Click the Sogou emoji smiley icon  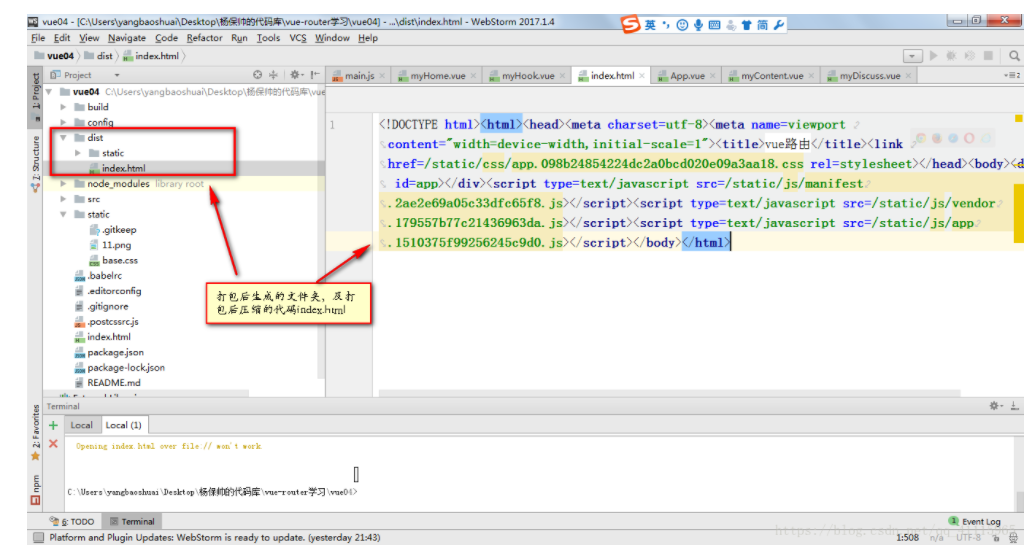(683, 25)
